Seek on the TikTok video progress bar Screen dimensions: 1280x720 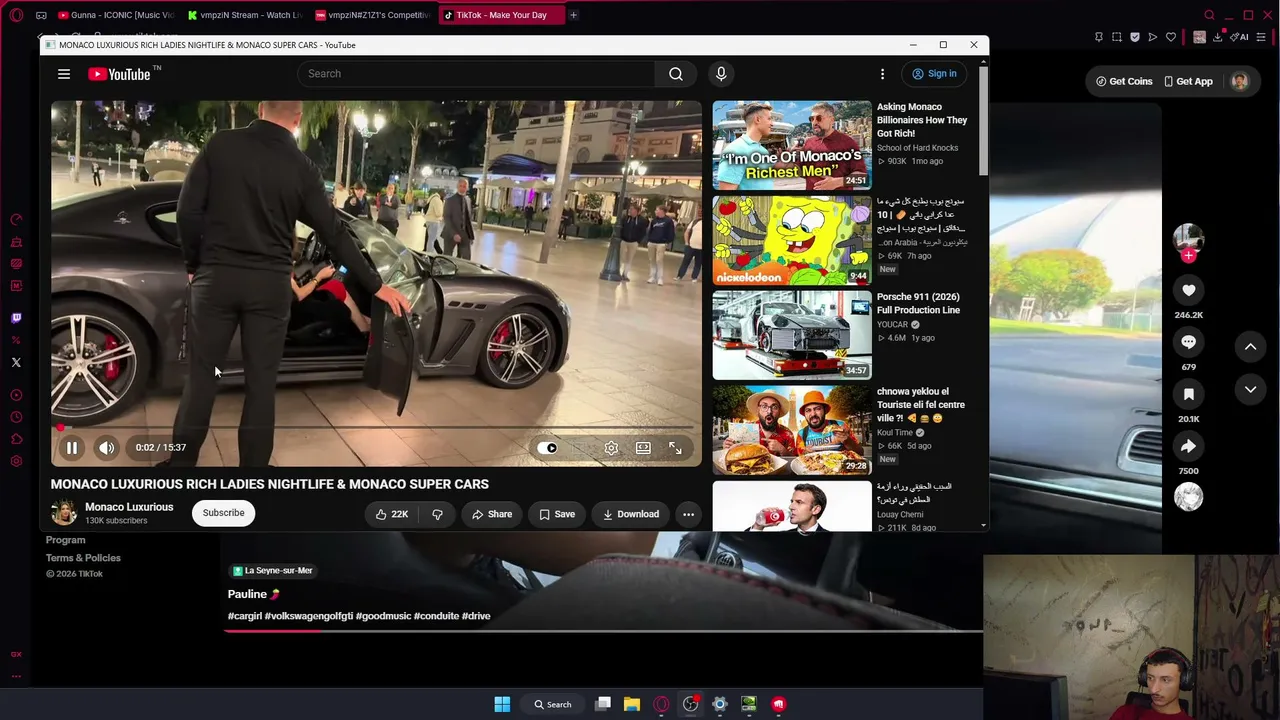604,631
